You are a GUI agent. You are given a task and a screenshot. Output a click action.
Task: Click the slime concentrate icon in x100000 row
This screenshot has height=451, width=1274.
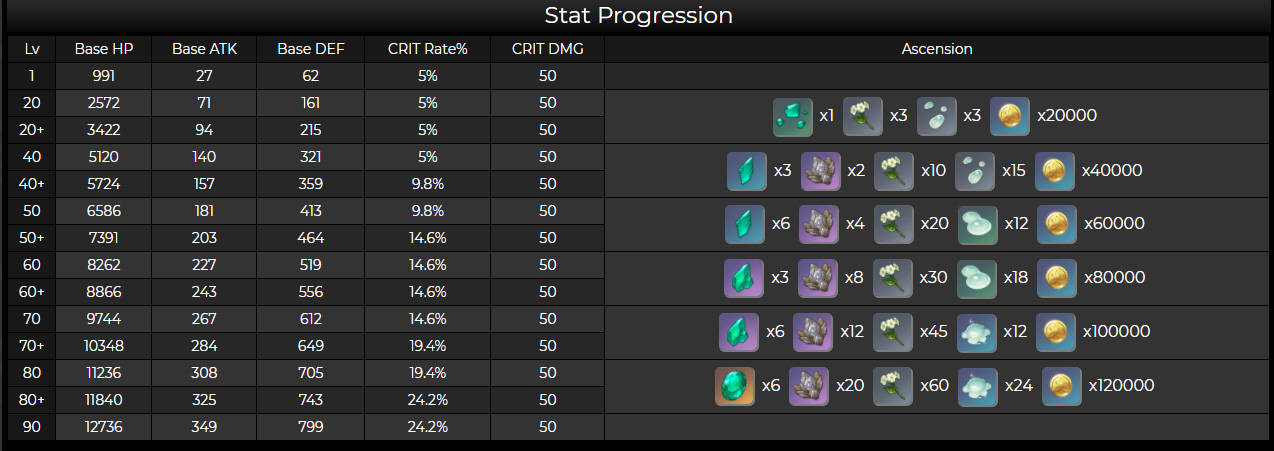(978, 332)
